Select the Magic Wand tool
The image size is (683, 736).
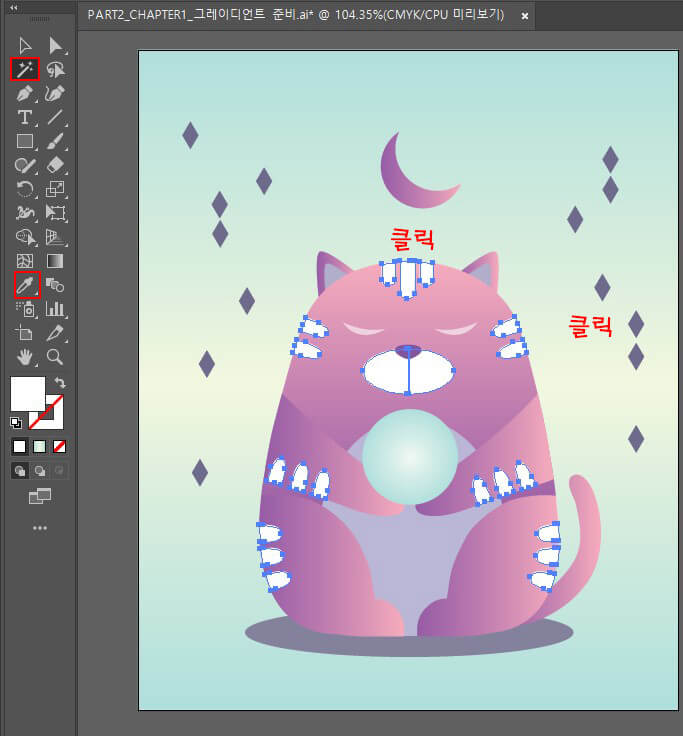[25, 69]
